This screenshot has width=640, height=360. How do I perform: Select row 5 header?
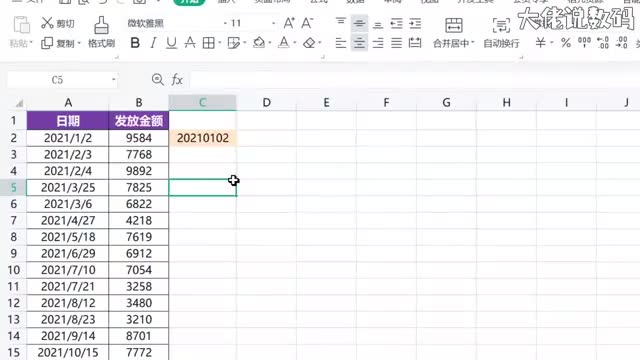pyautogui.click(x=13, y=187)
